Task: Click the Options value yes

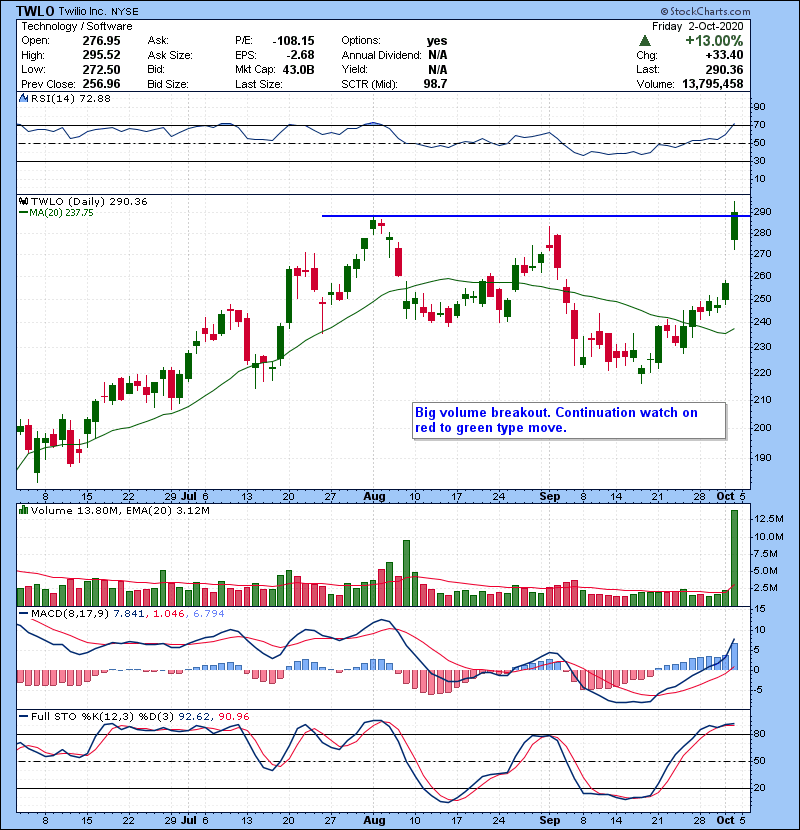Action: tap(437, 41)
